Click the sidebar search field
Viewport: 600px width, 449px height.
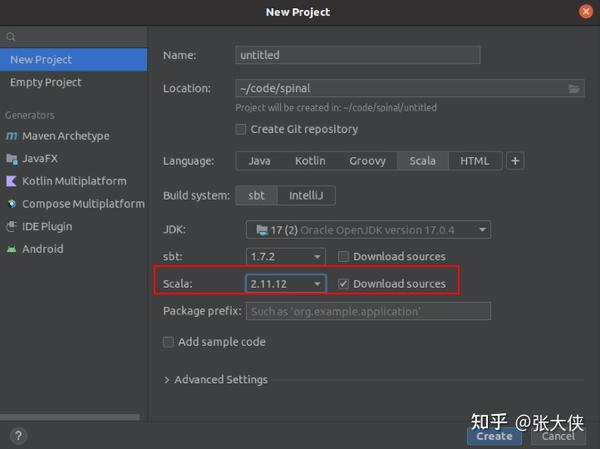[73, 37]
